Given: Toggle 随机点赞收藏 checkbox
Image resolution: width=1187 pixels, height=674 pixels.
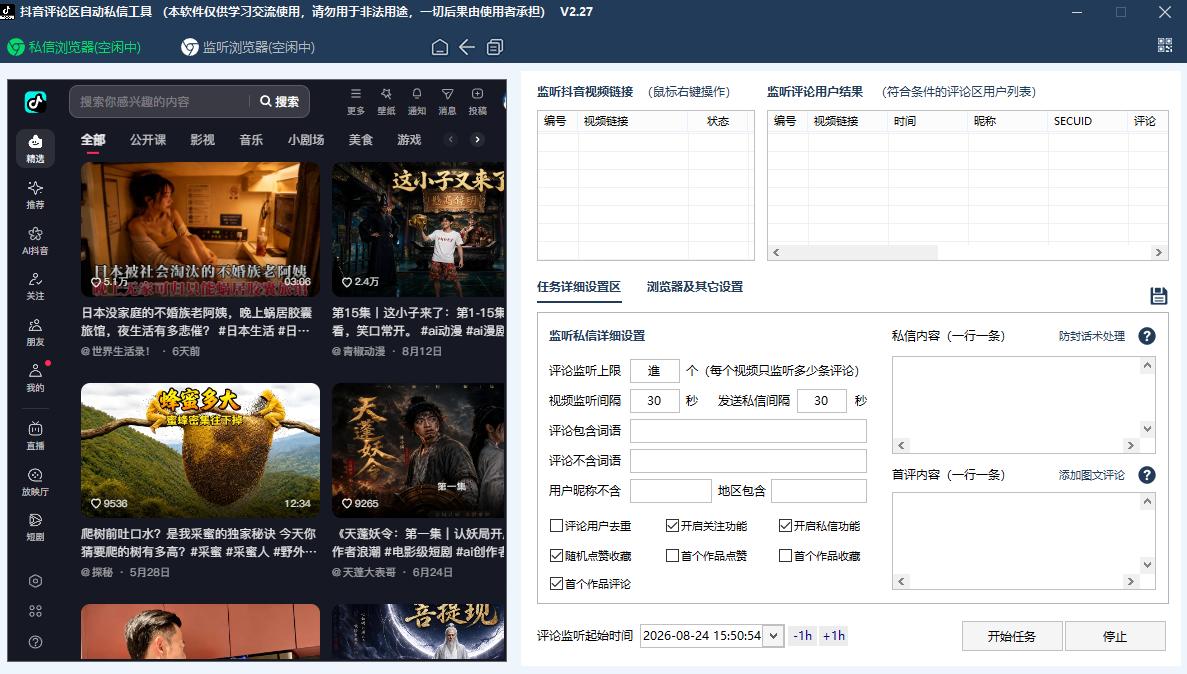Looking at the screenshot, I should [556, 555].
